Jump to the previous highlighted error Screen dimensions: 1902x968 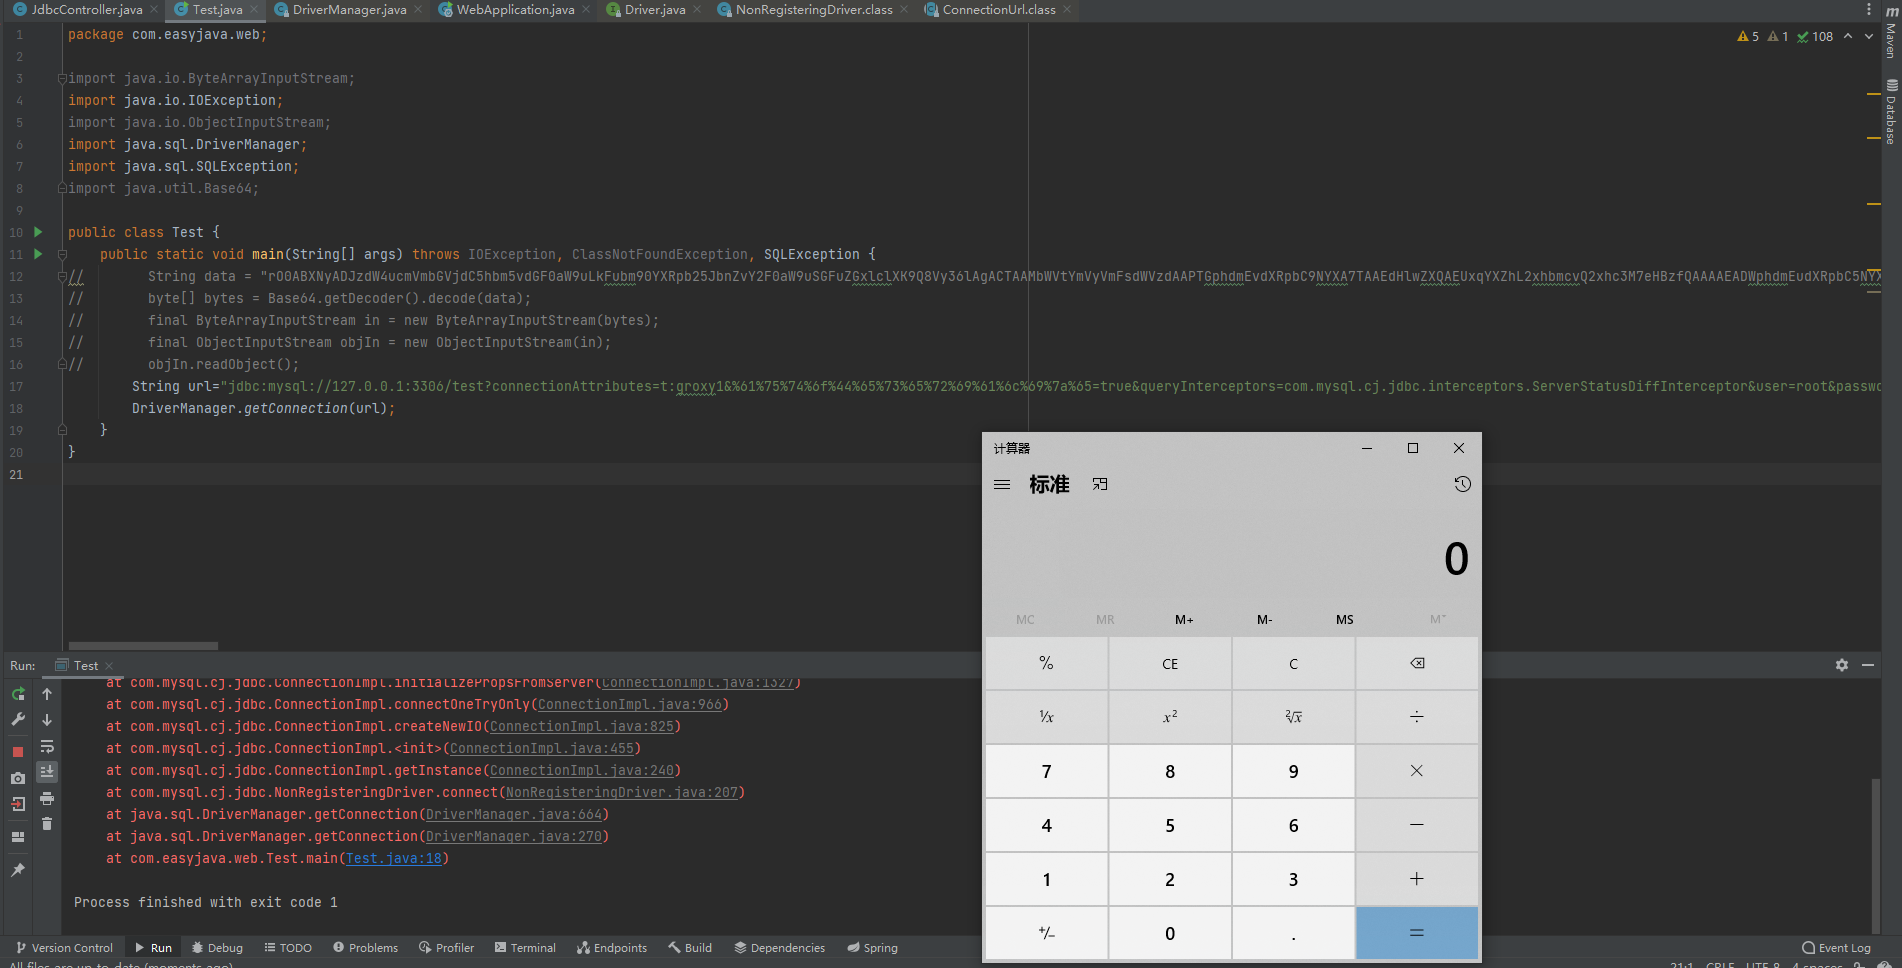1848,36
